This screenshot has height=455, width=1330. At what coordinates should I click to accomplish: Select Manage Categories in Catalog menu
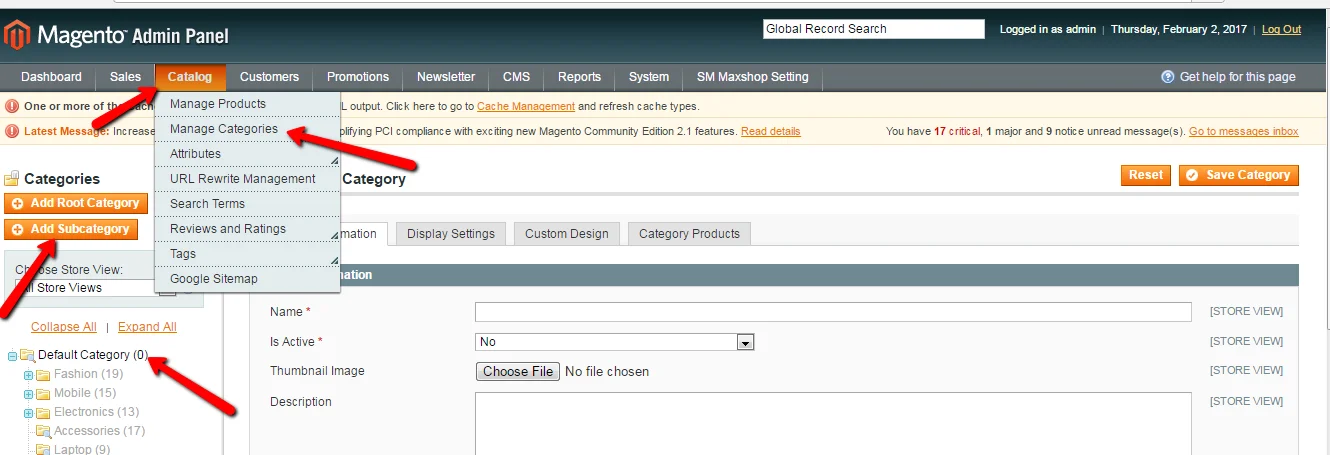tap(247, 129)
